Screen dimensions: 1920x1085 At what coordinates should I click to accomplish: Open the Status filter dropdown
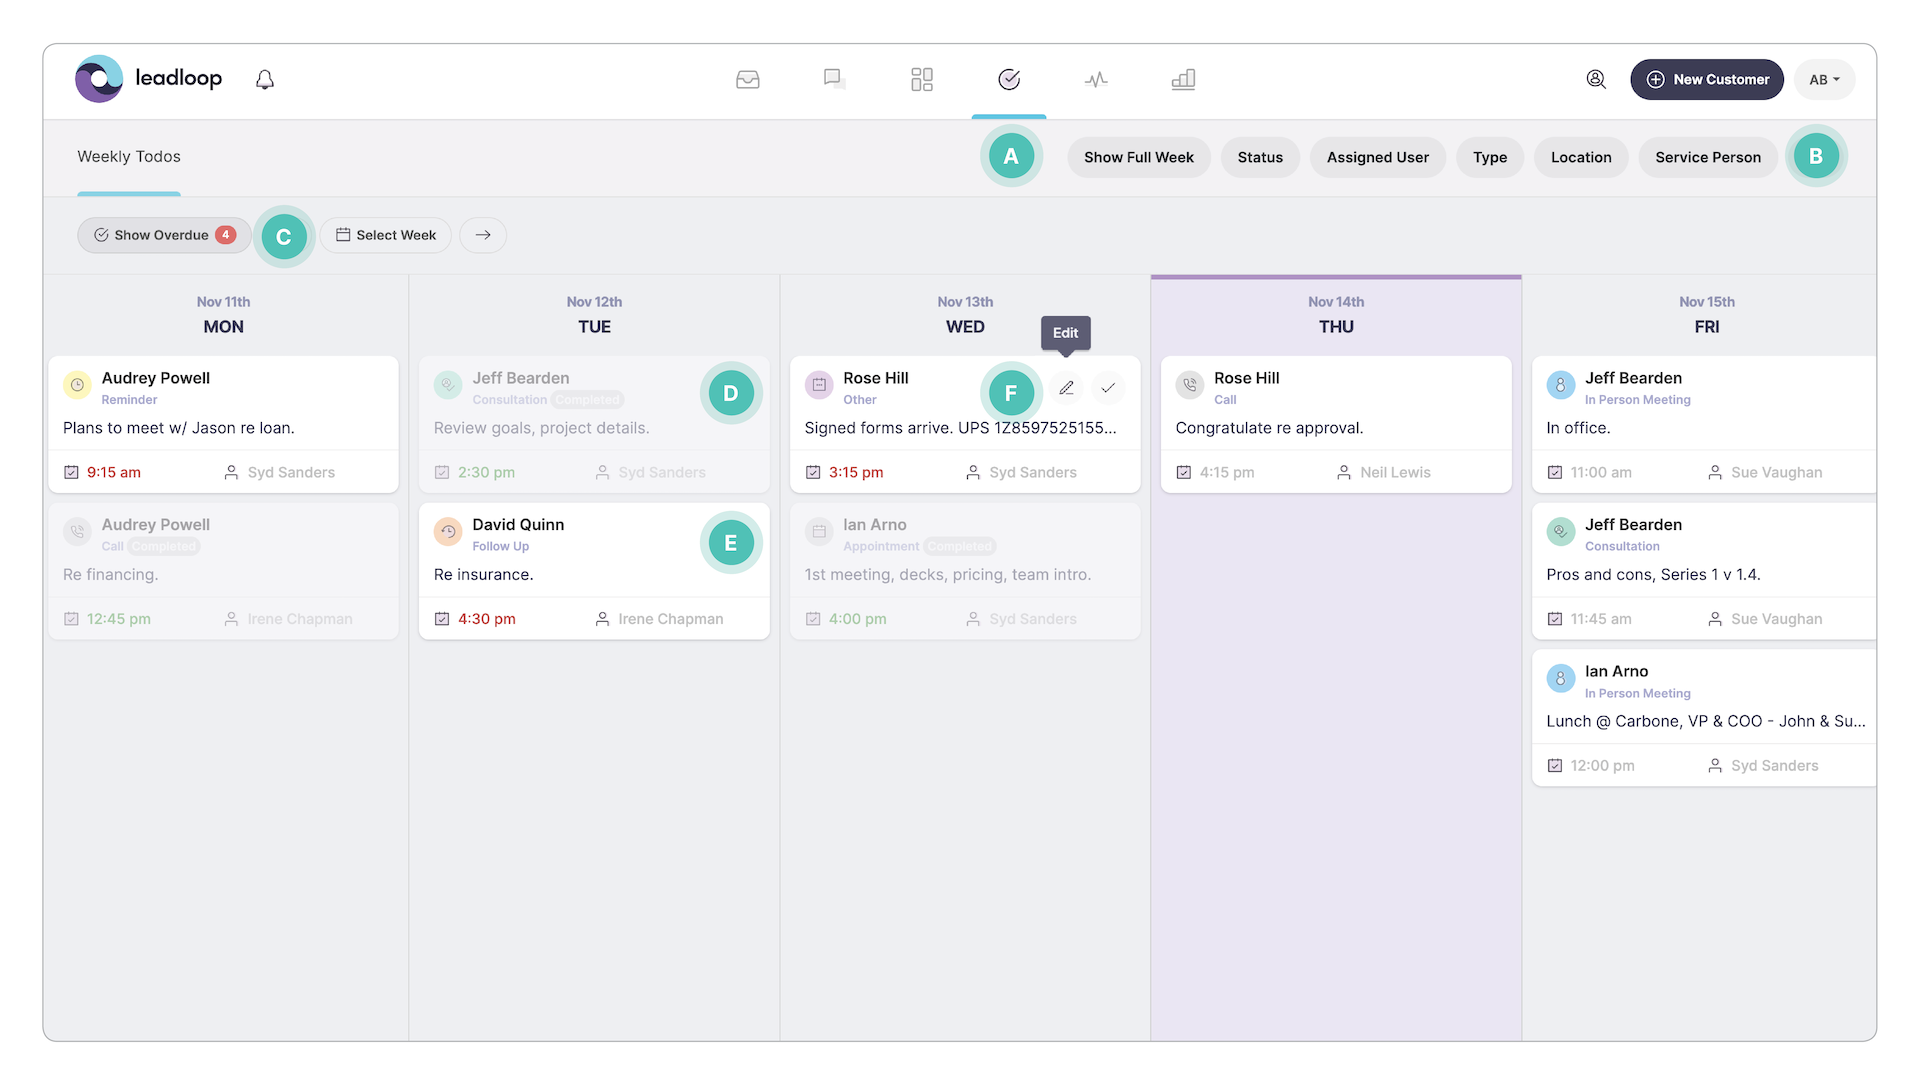[x=1259, y=158]
